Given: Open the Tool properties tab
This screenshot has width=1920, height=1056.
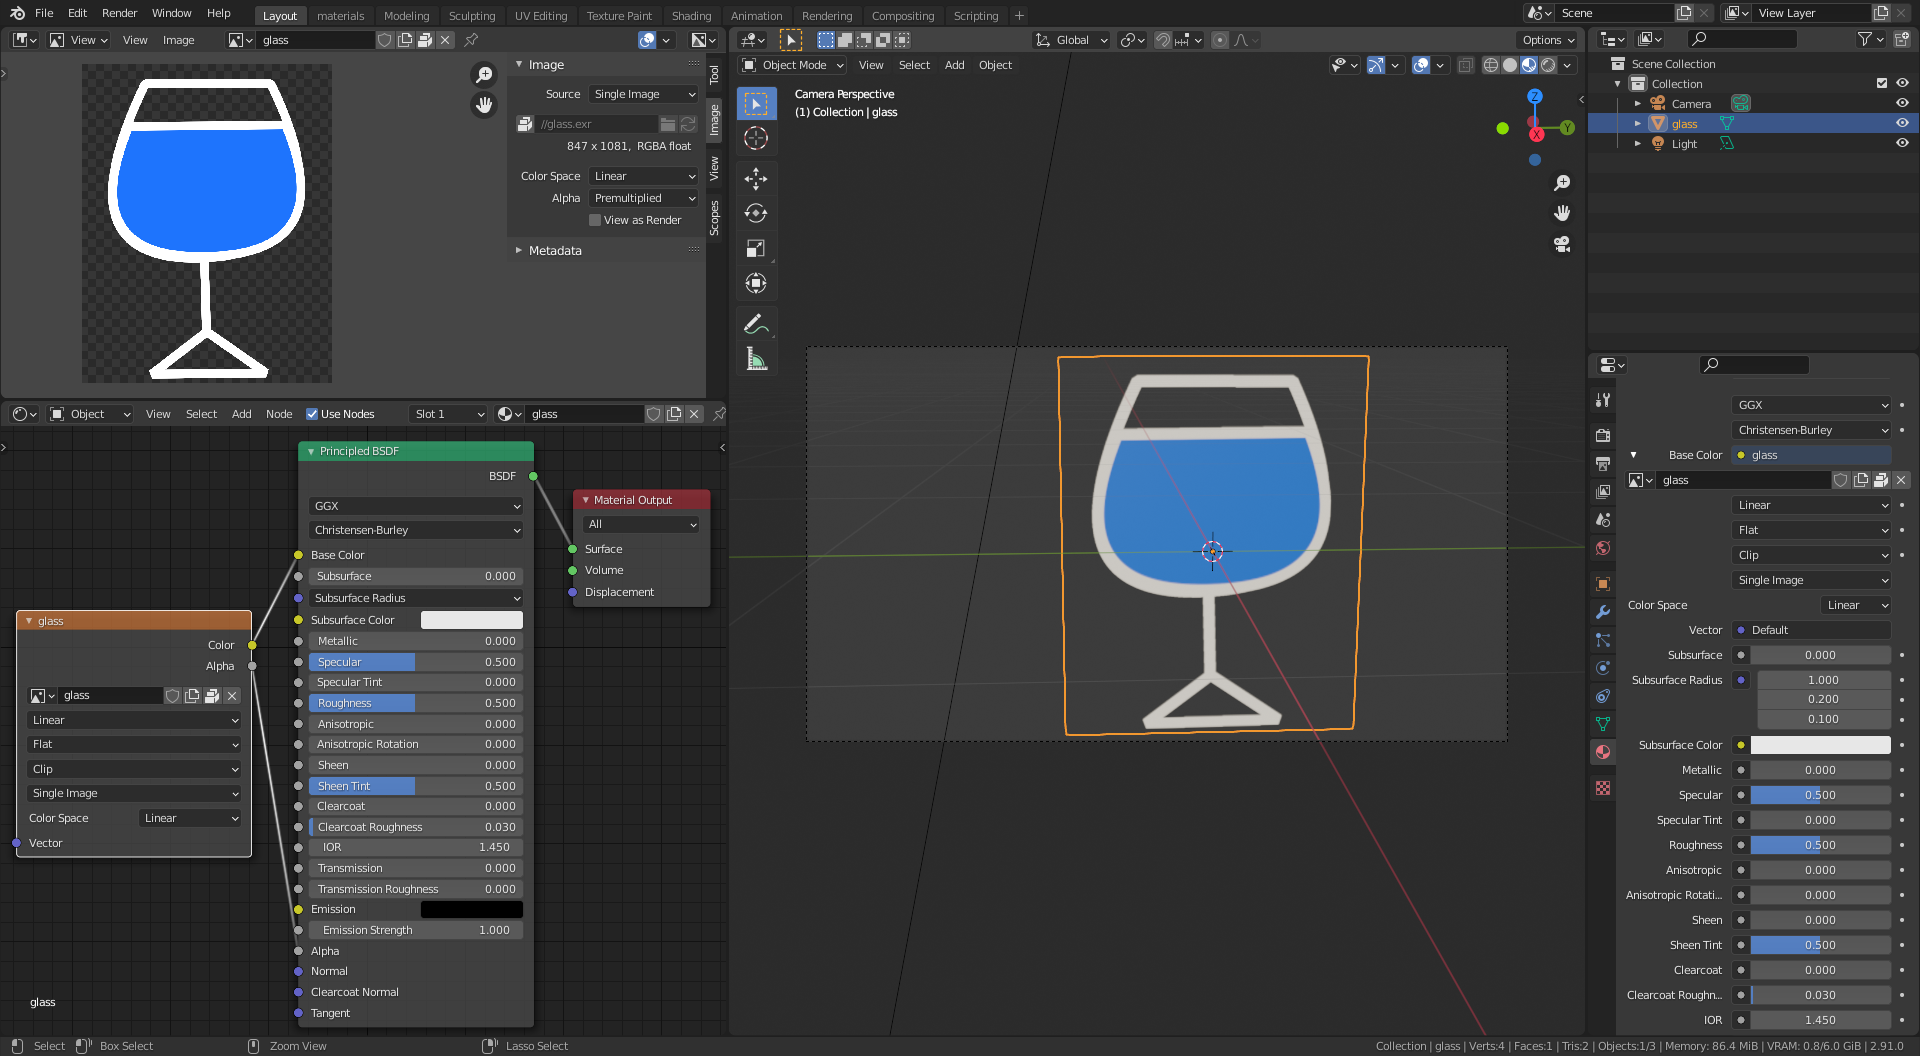Looking at the screenshot, I should coord(1603,399).
